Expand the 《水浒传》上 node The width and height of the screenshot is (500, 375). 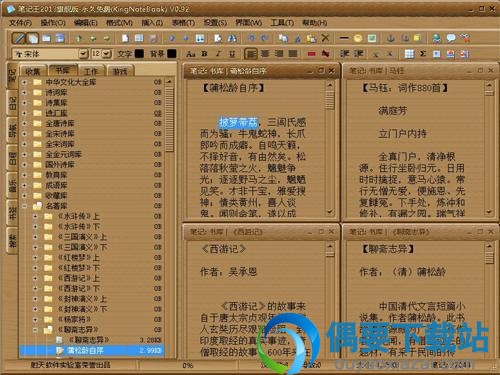35,216
